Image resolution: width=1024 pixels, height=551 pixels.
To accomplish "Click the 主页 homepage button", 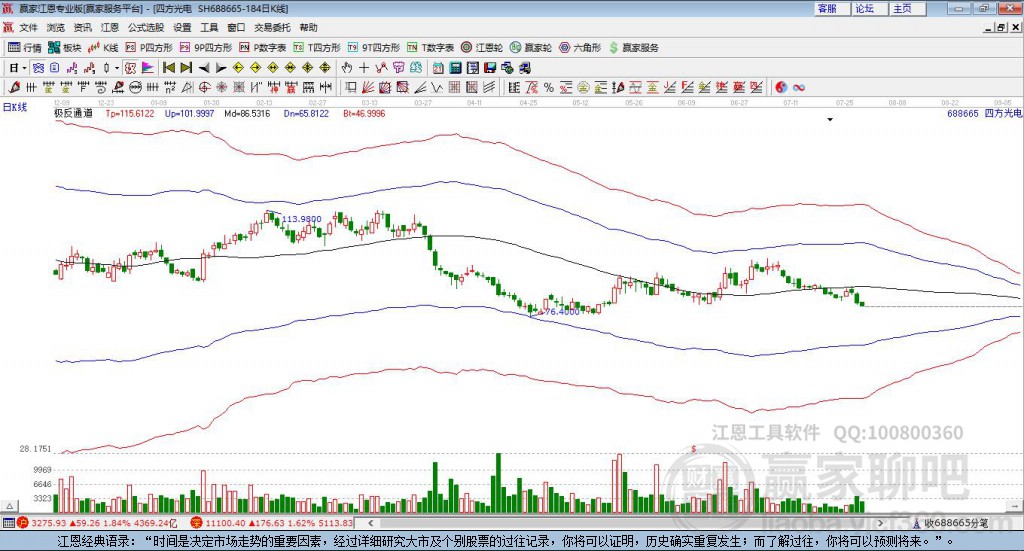I will click(x=908, y=8).
